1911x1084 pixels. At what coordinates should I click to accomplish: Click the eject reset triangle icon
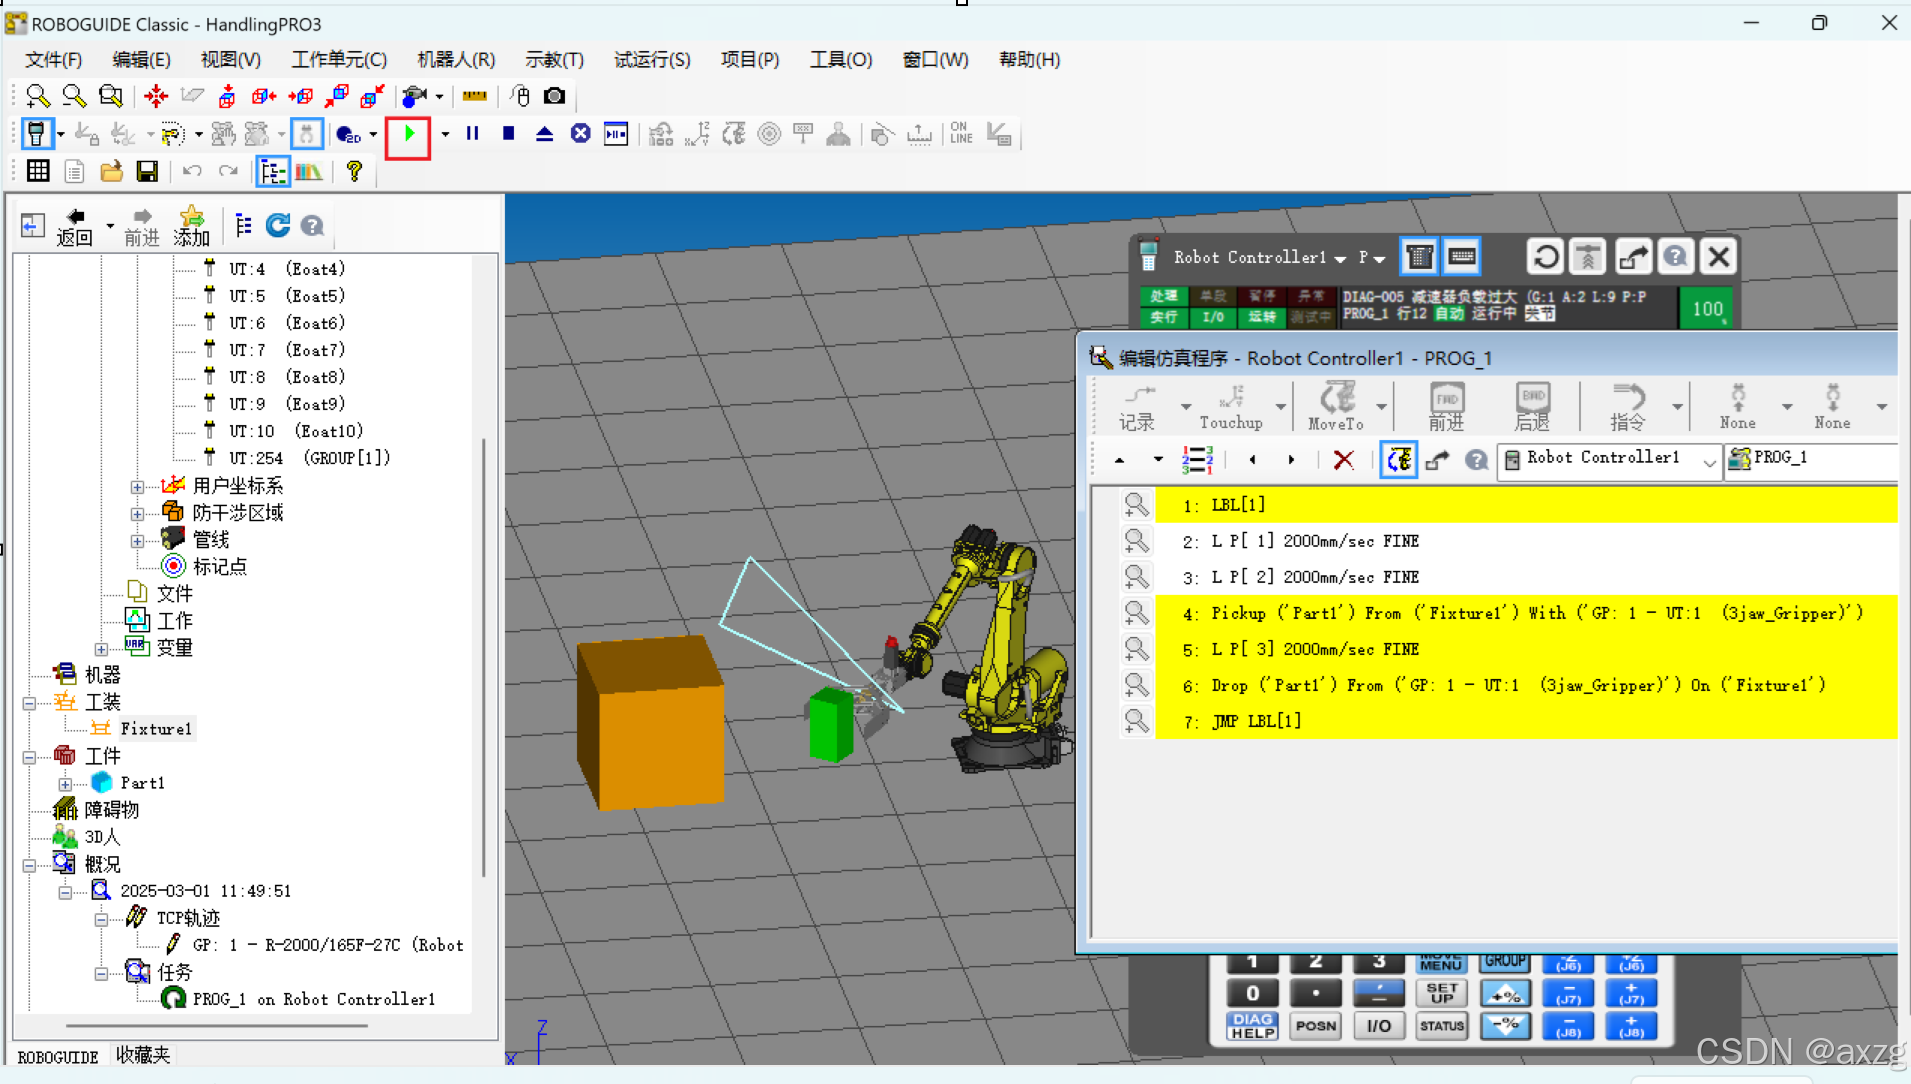click(x=544, y=134)
